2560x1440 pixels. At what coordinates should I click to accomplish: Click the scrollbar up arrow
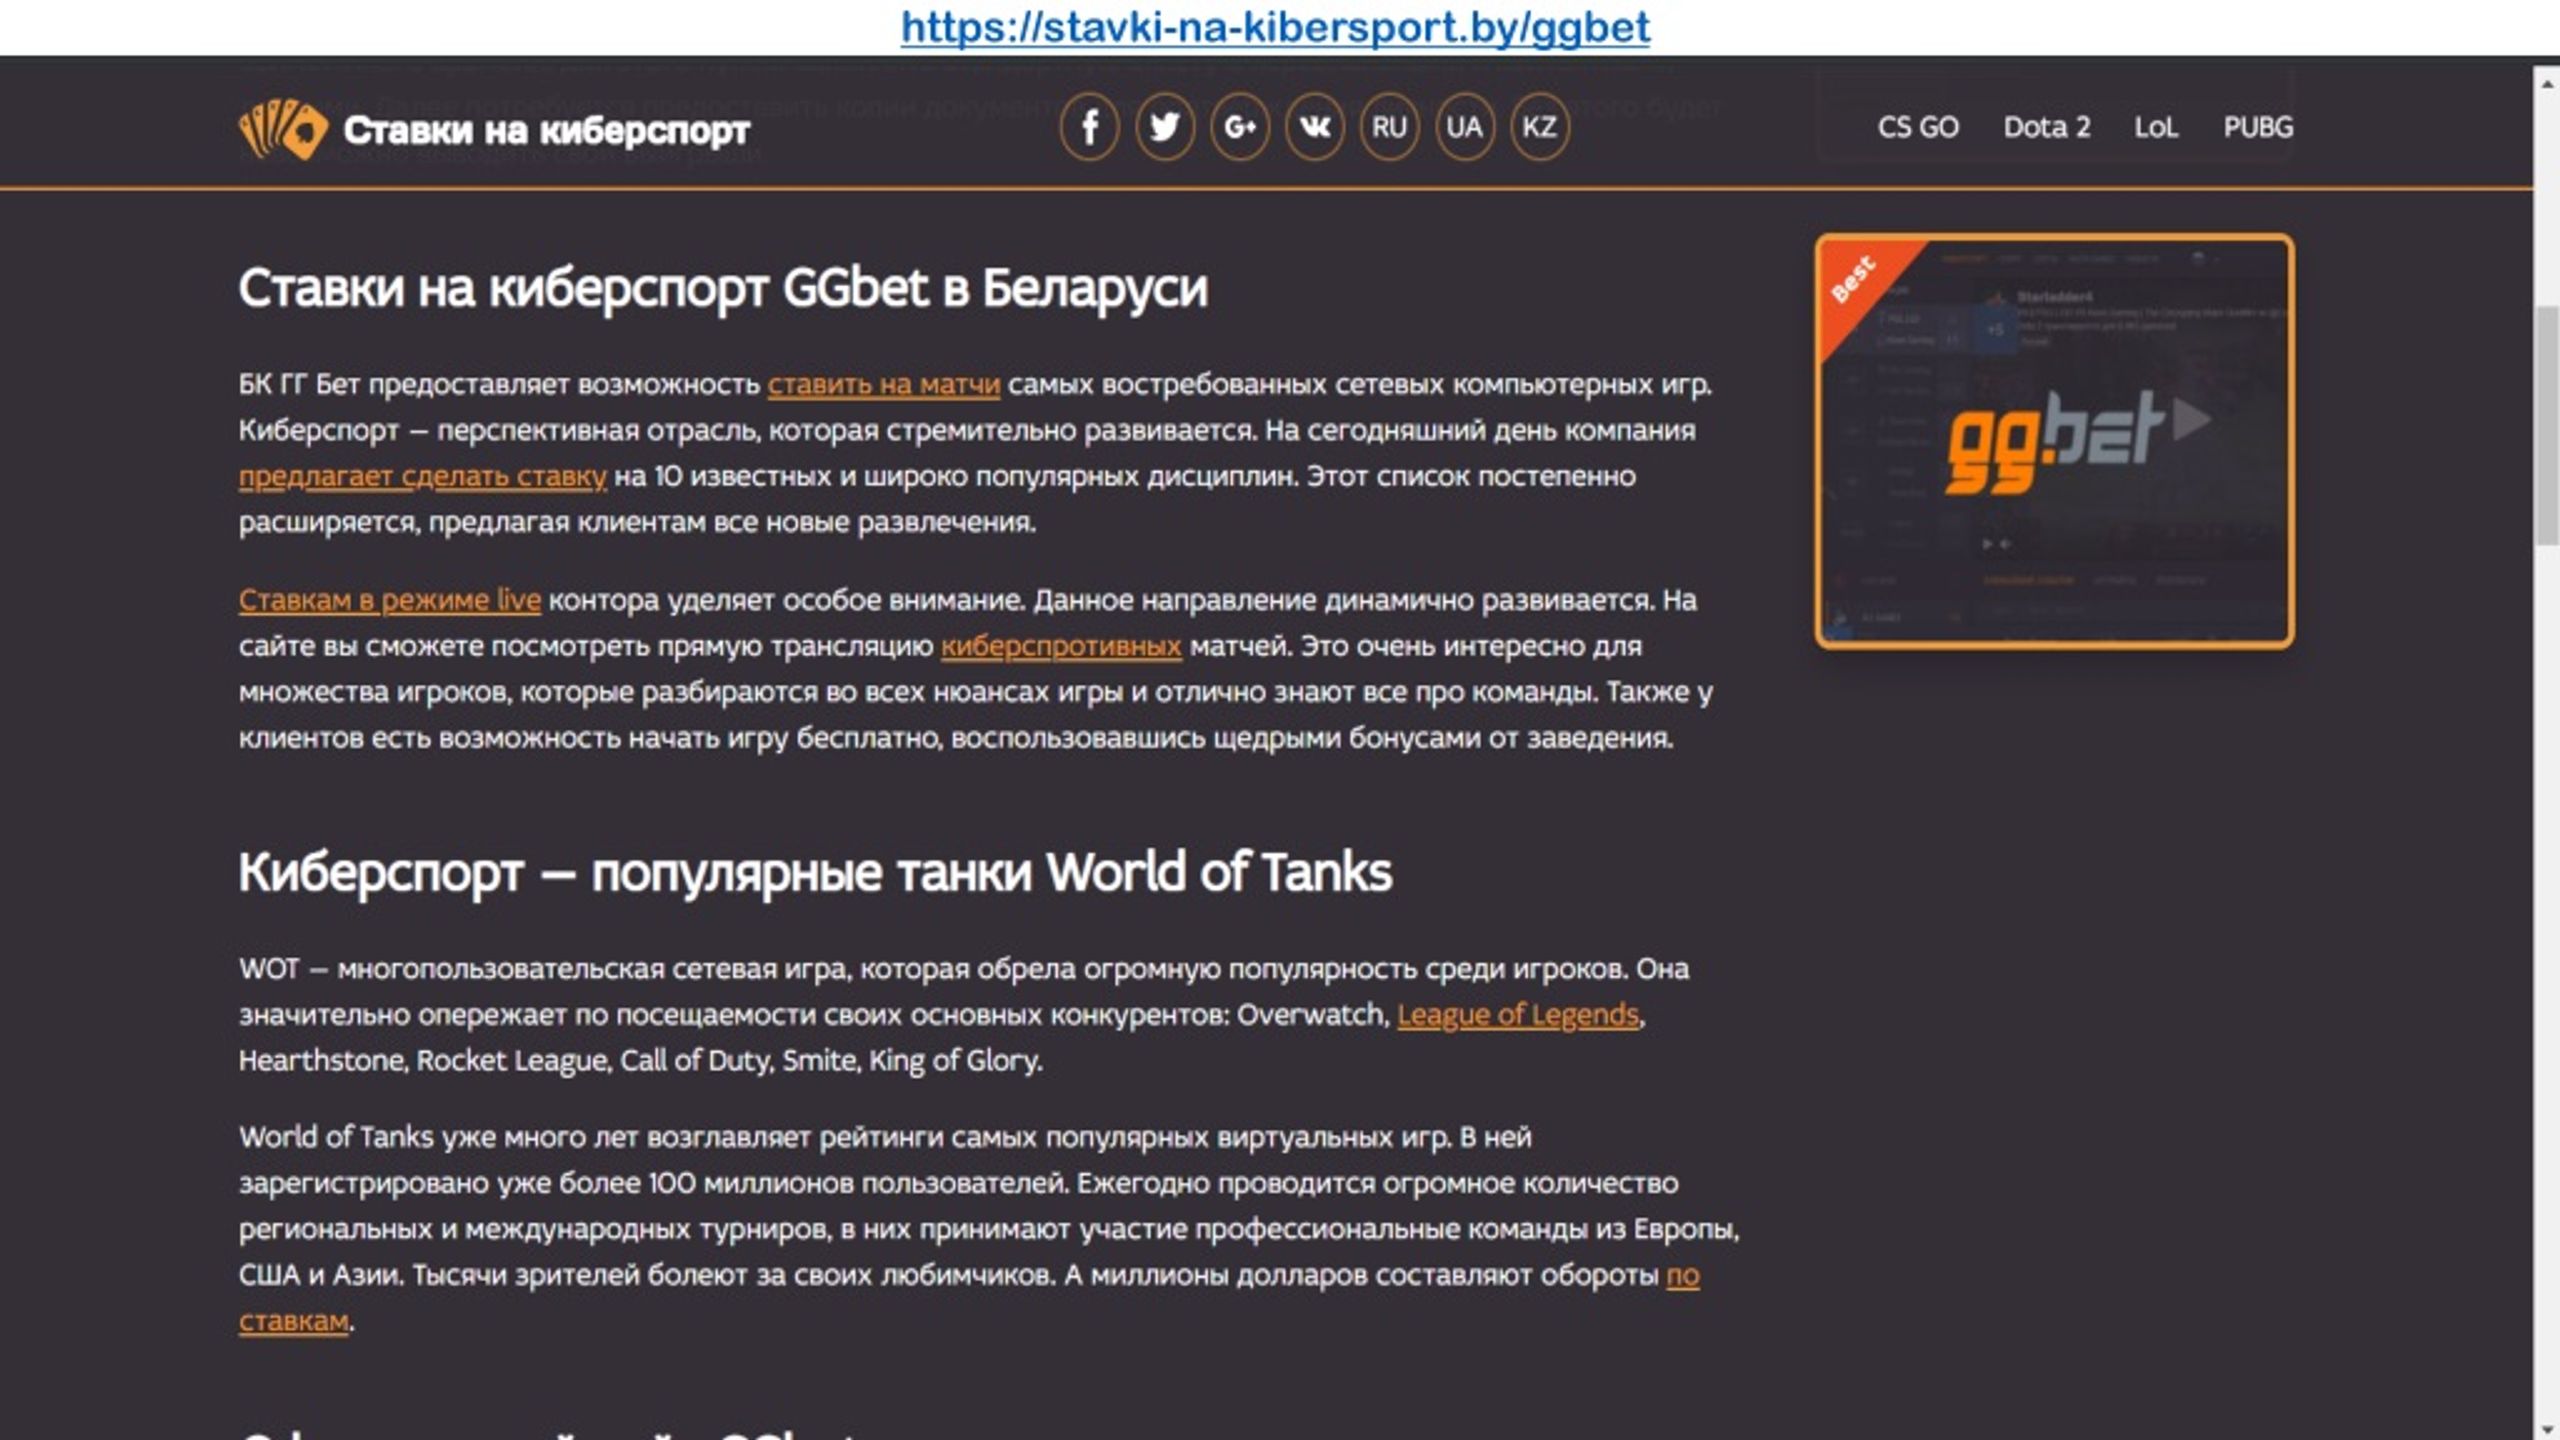[x=2547, y=84]
